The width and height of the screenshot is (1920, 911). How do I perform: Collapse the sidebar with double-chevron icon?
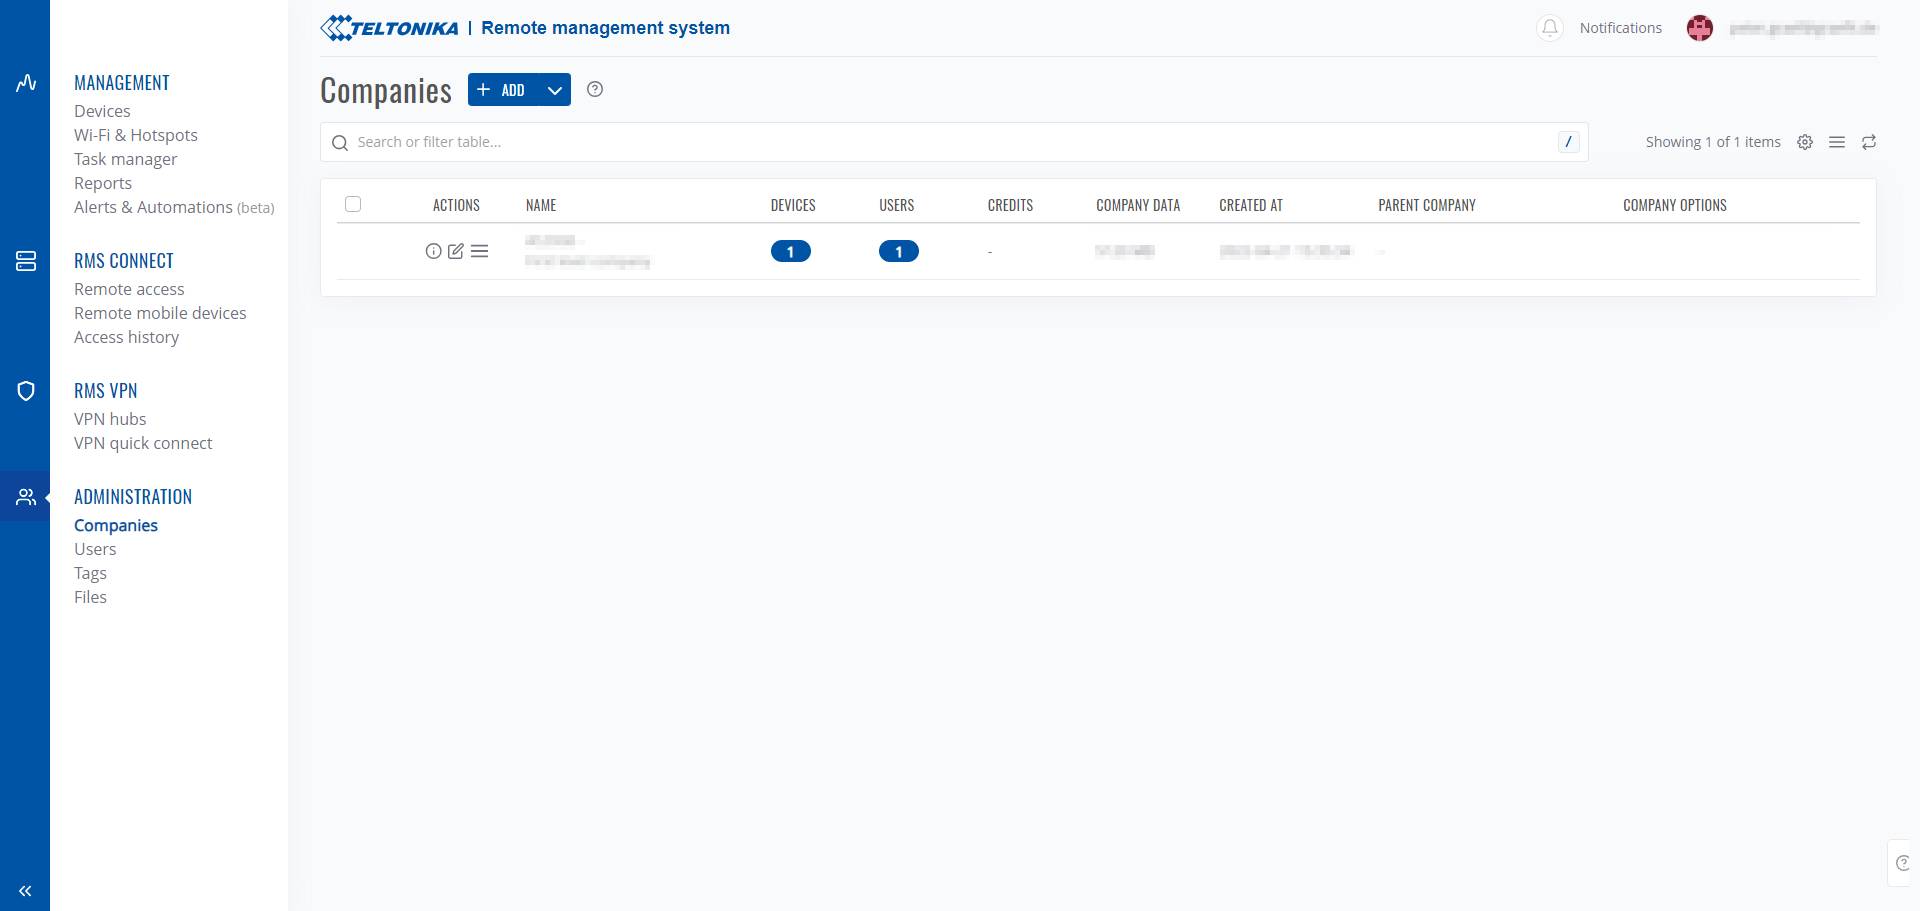25,891
